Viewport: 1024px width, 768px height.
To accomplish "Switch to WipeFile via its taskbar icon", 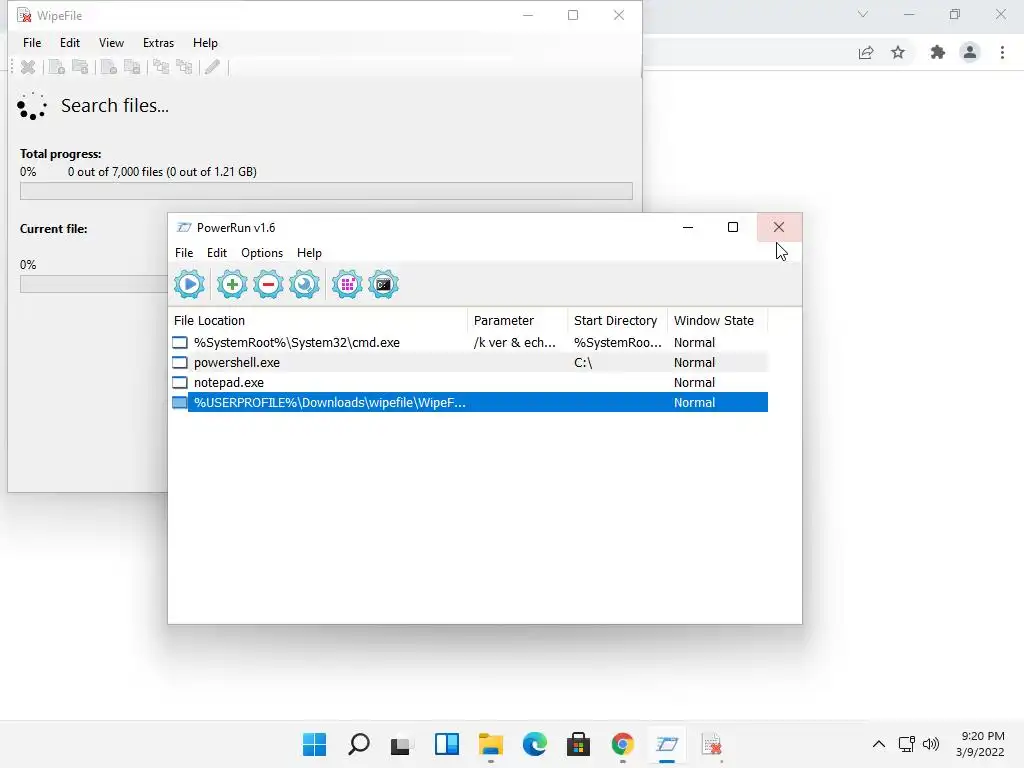I will [711, 744].
